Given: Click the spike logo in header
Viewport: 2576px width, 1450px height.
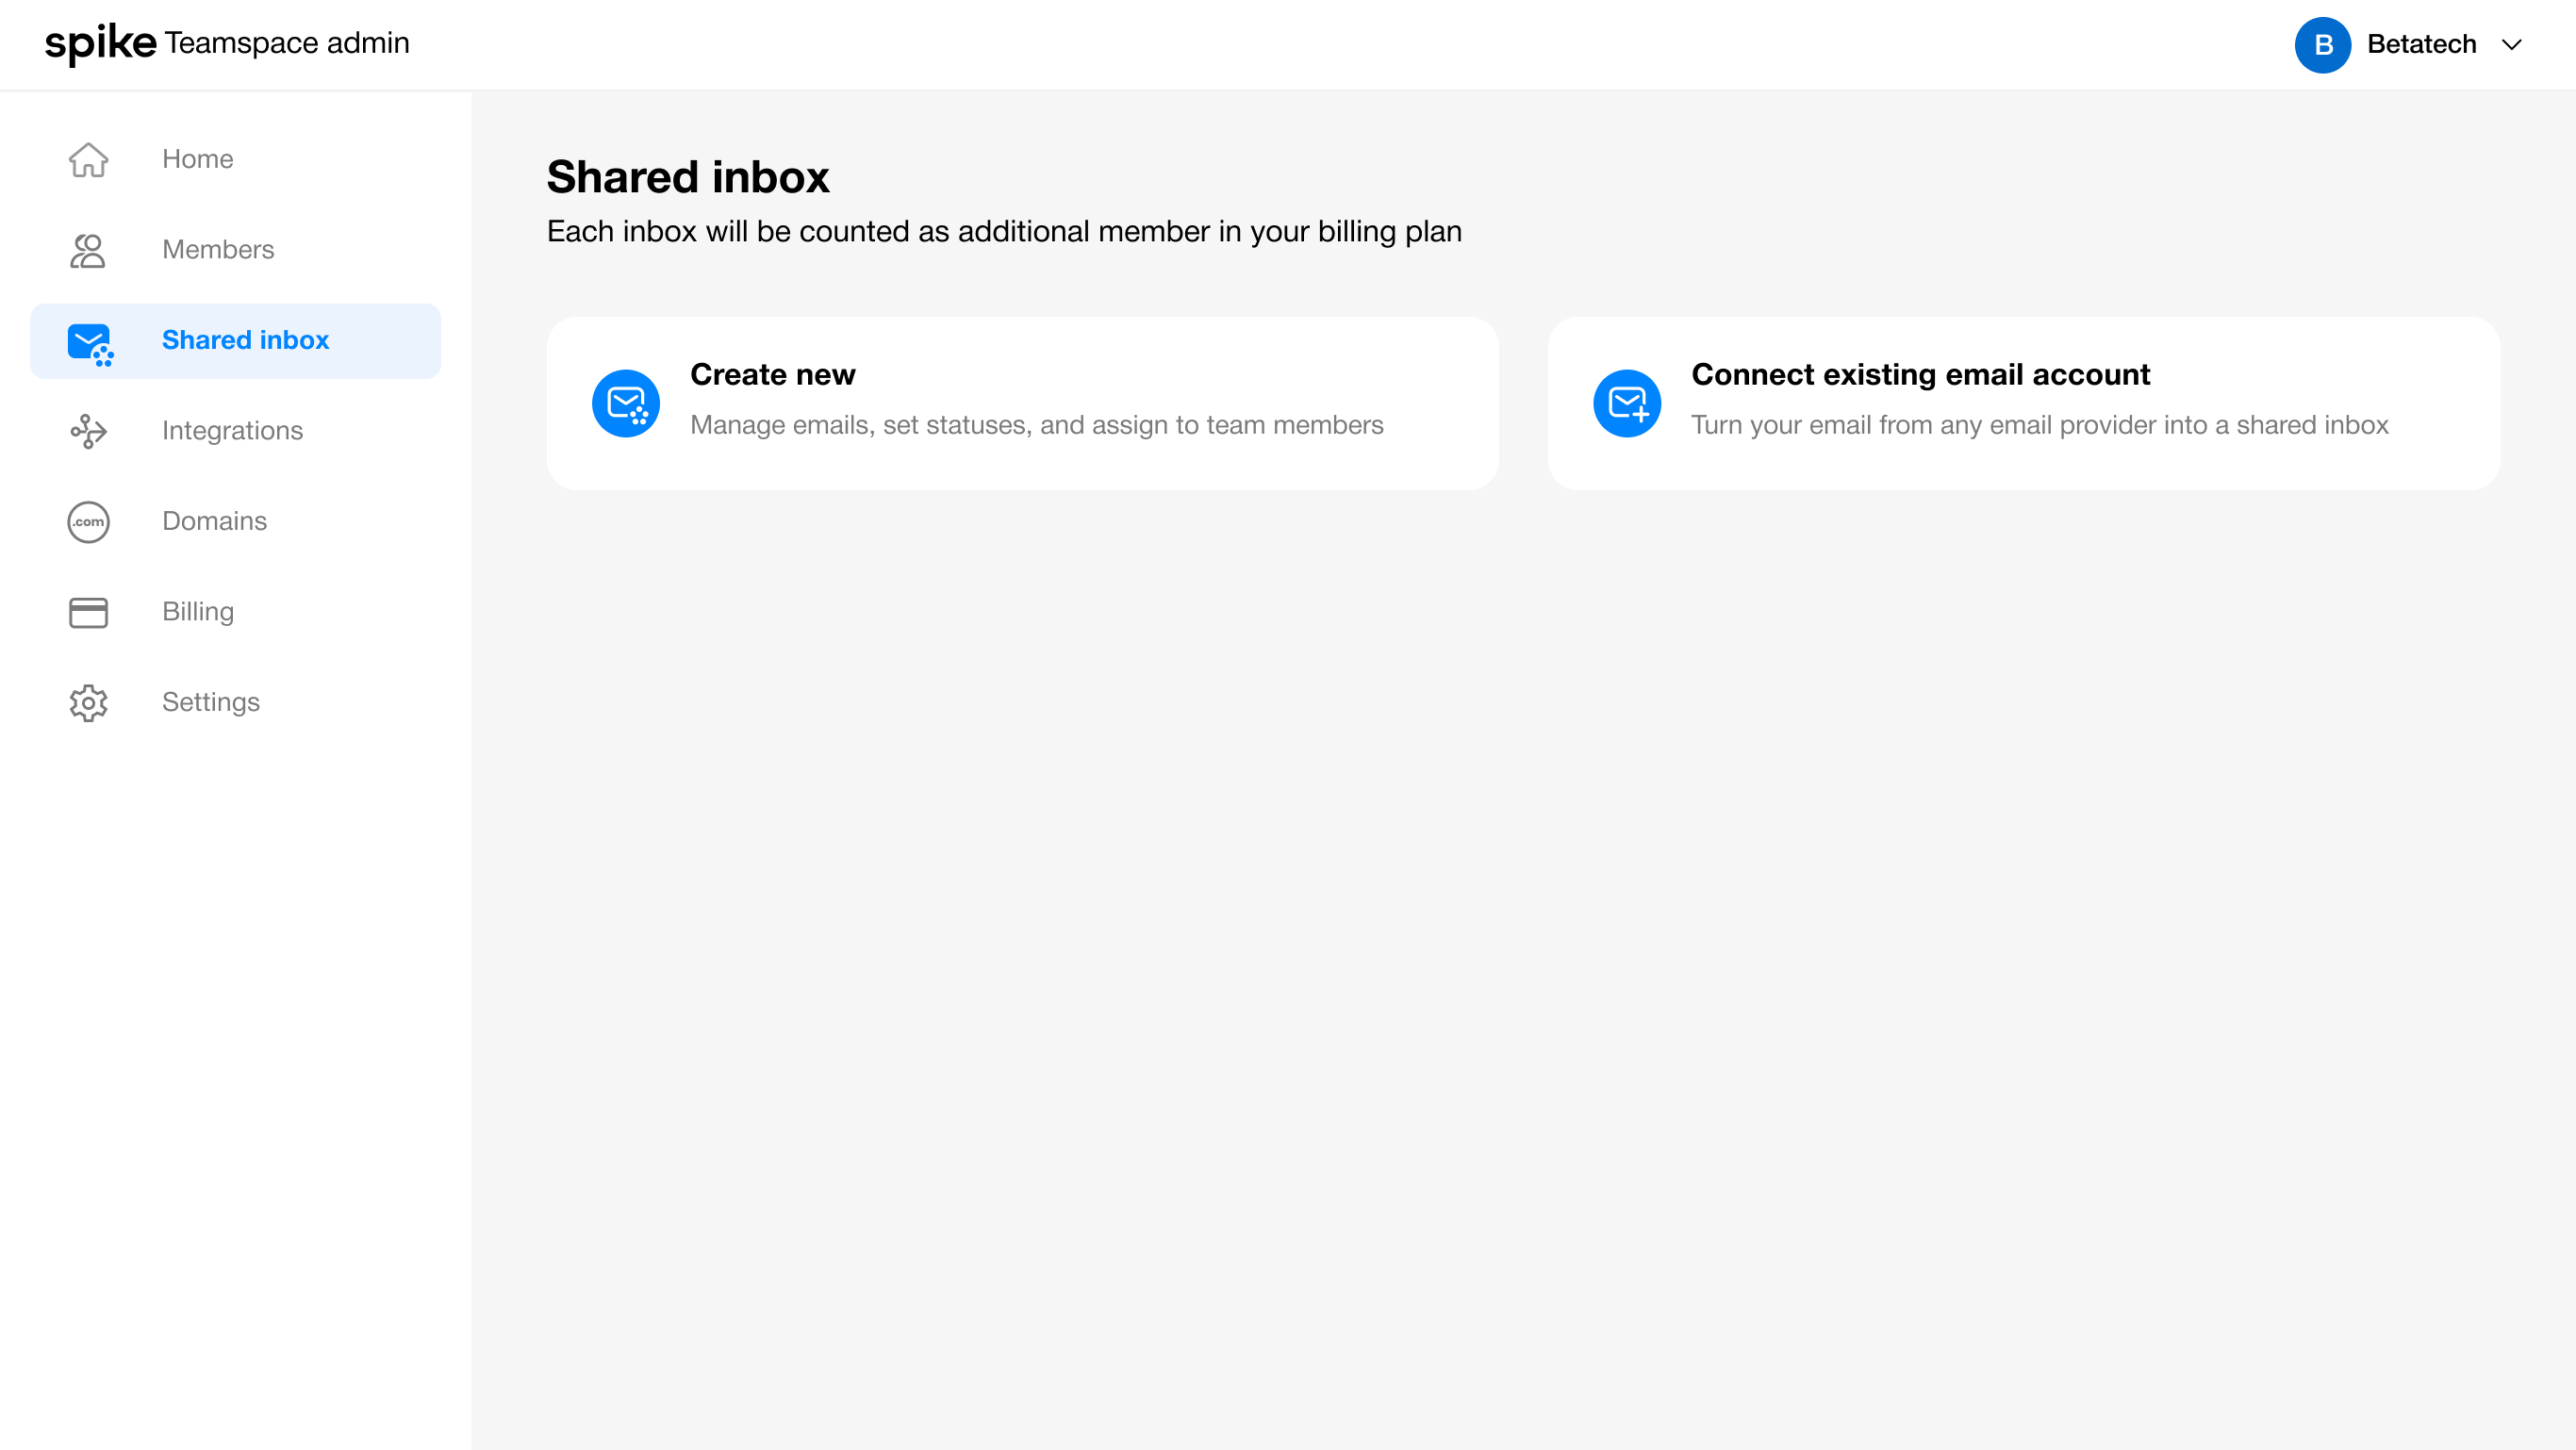Looking at the screenshot, I should click(101, 44).
